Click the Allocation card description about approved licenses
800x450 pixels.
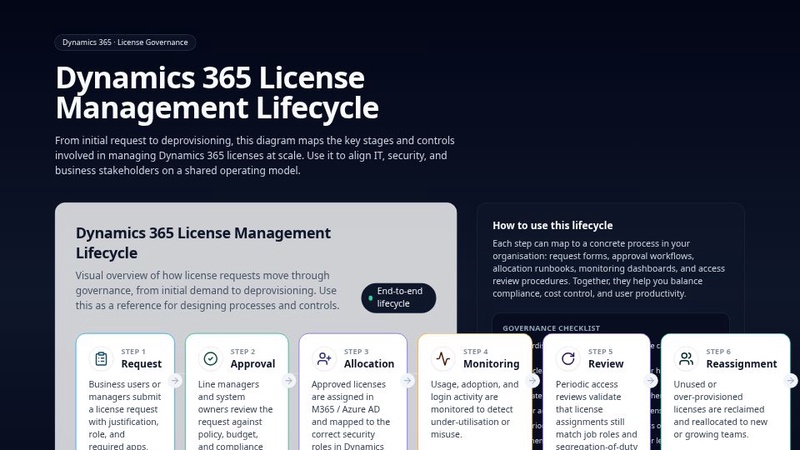(x=351, y=415)
